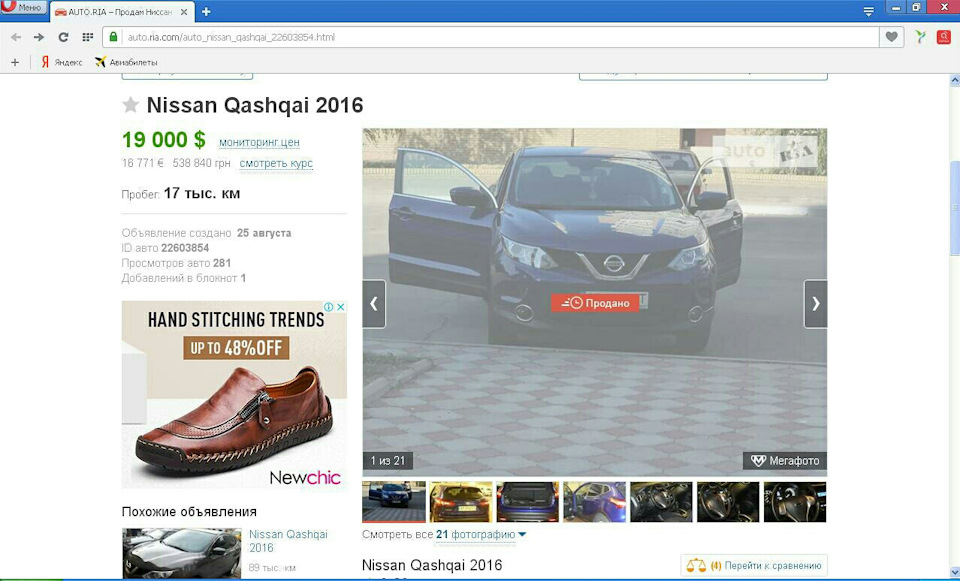Close the ad with the X icon
This screenshot has width=960, height=581.
(x=341, y=307)
